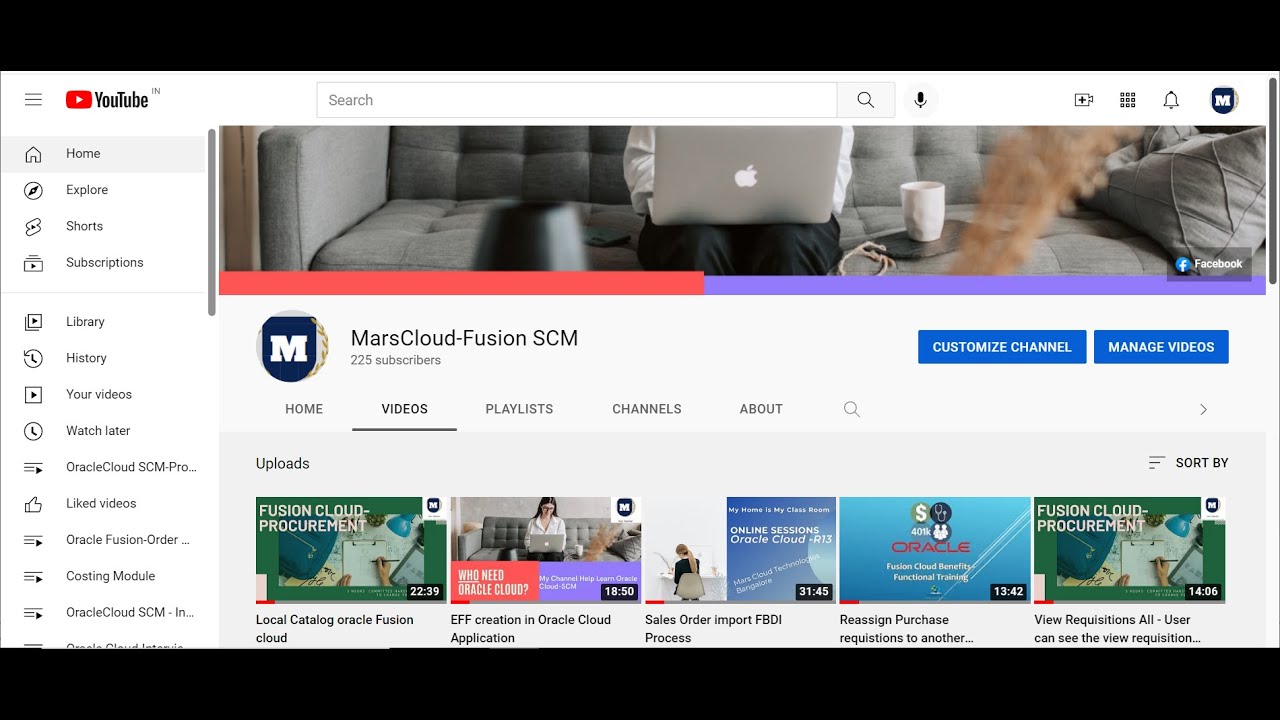The image size is (1280, 720).
Task: Click the search magnifier button
Action: click(866, 100)
